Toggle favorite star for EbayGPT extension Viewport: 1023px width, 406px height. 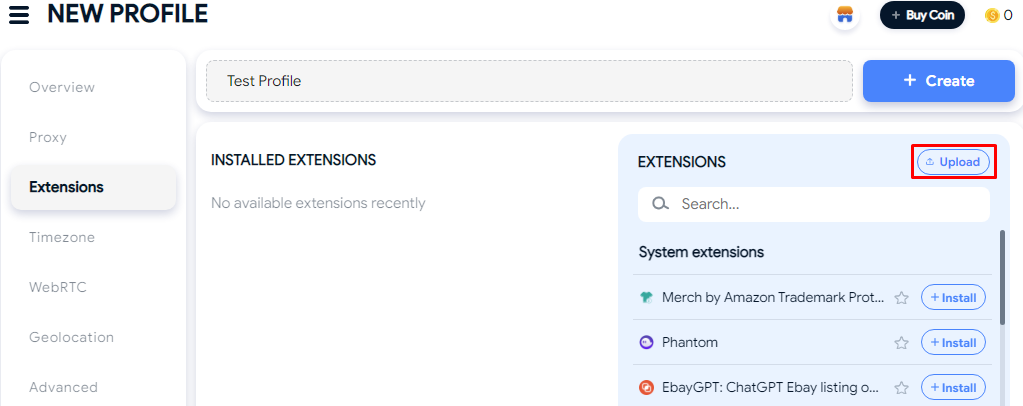point(901,388)
